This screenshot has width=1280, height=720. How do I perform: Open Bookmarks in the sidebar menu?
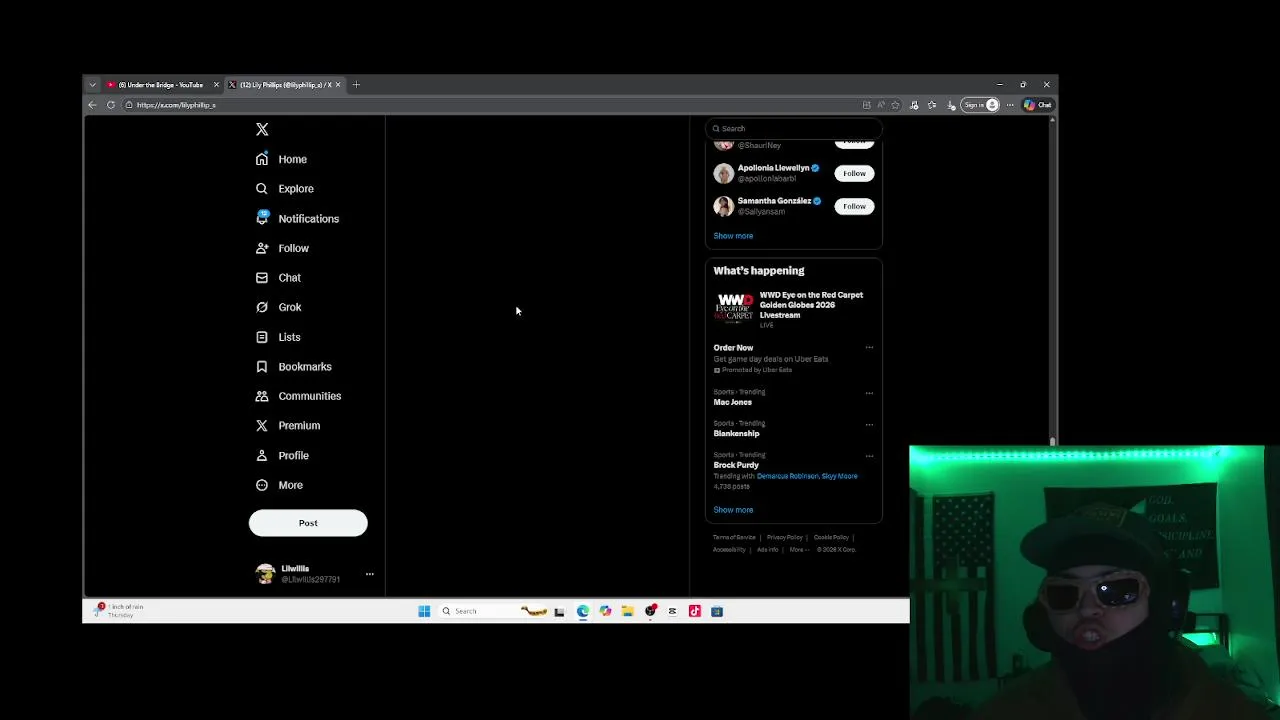pyautogui.click(x=305, y=366)
